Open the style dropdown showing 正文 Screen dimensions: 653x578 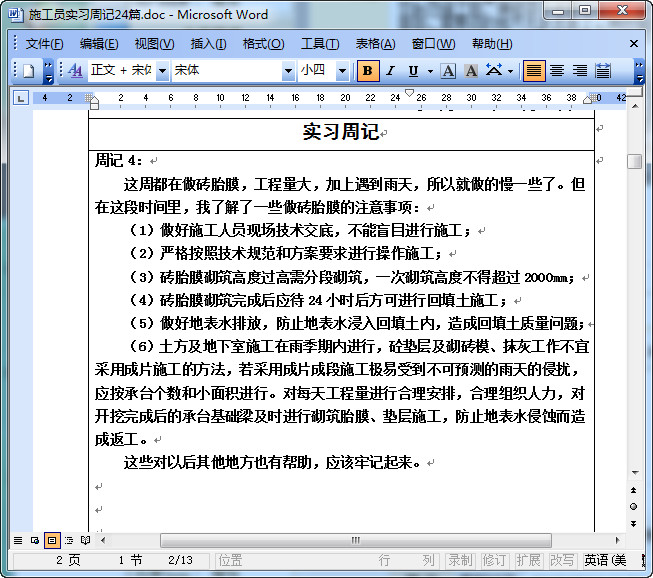(x=162, y=71)
